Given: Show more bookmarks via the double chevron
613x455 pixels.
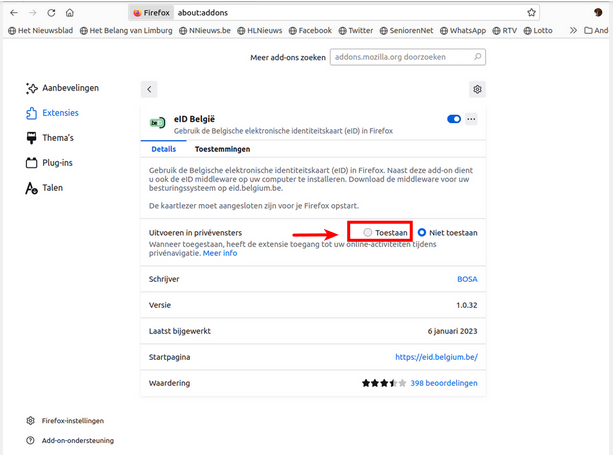Looking at the screenshot, I should point(573,30).
